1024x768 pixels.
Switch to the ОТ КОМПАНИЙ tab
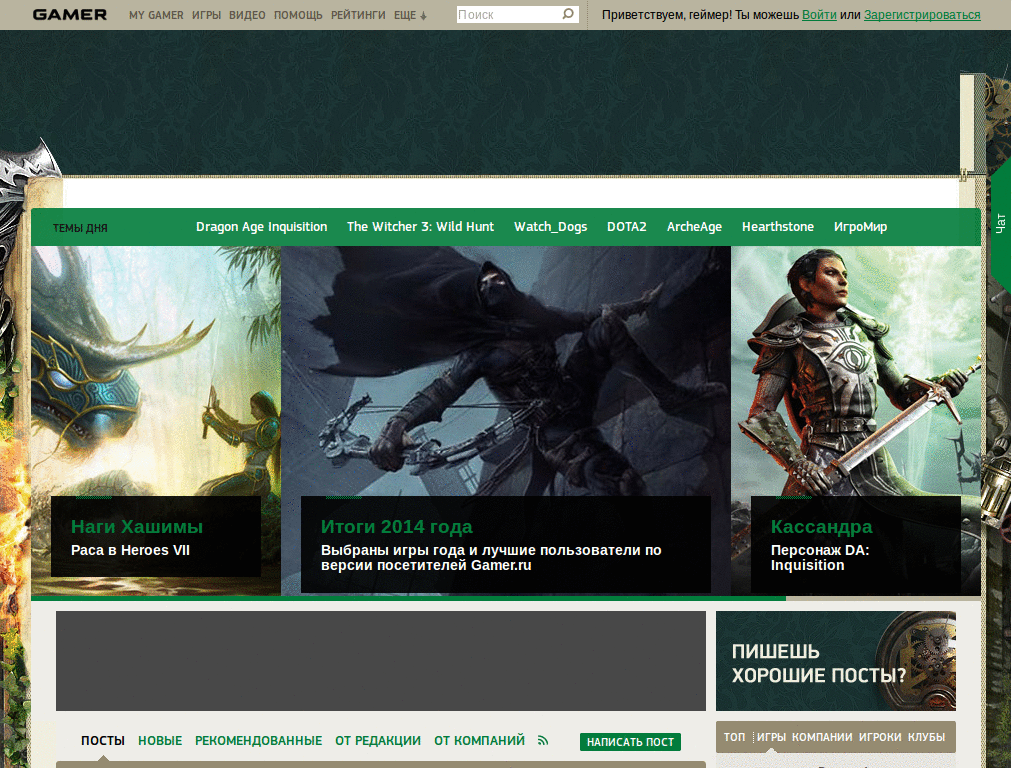coord(479,741)
